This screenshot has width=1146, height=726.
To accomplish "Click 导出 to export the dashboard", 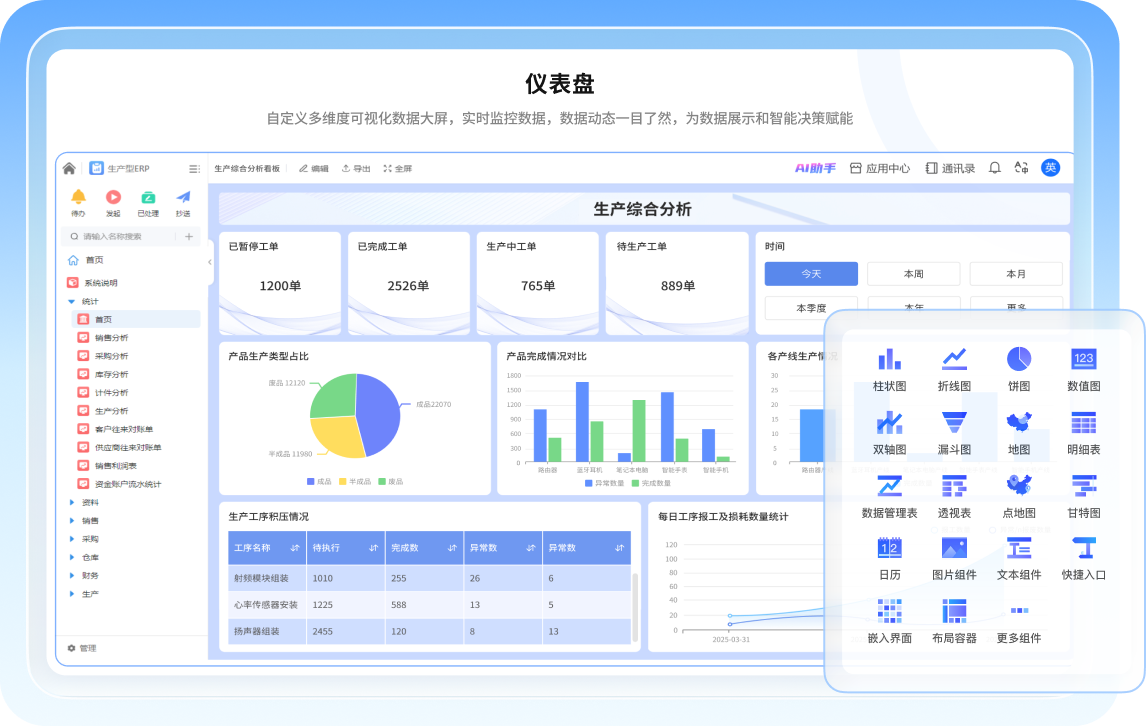I will pyautogui.click(x=356, y=168).
